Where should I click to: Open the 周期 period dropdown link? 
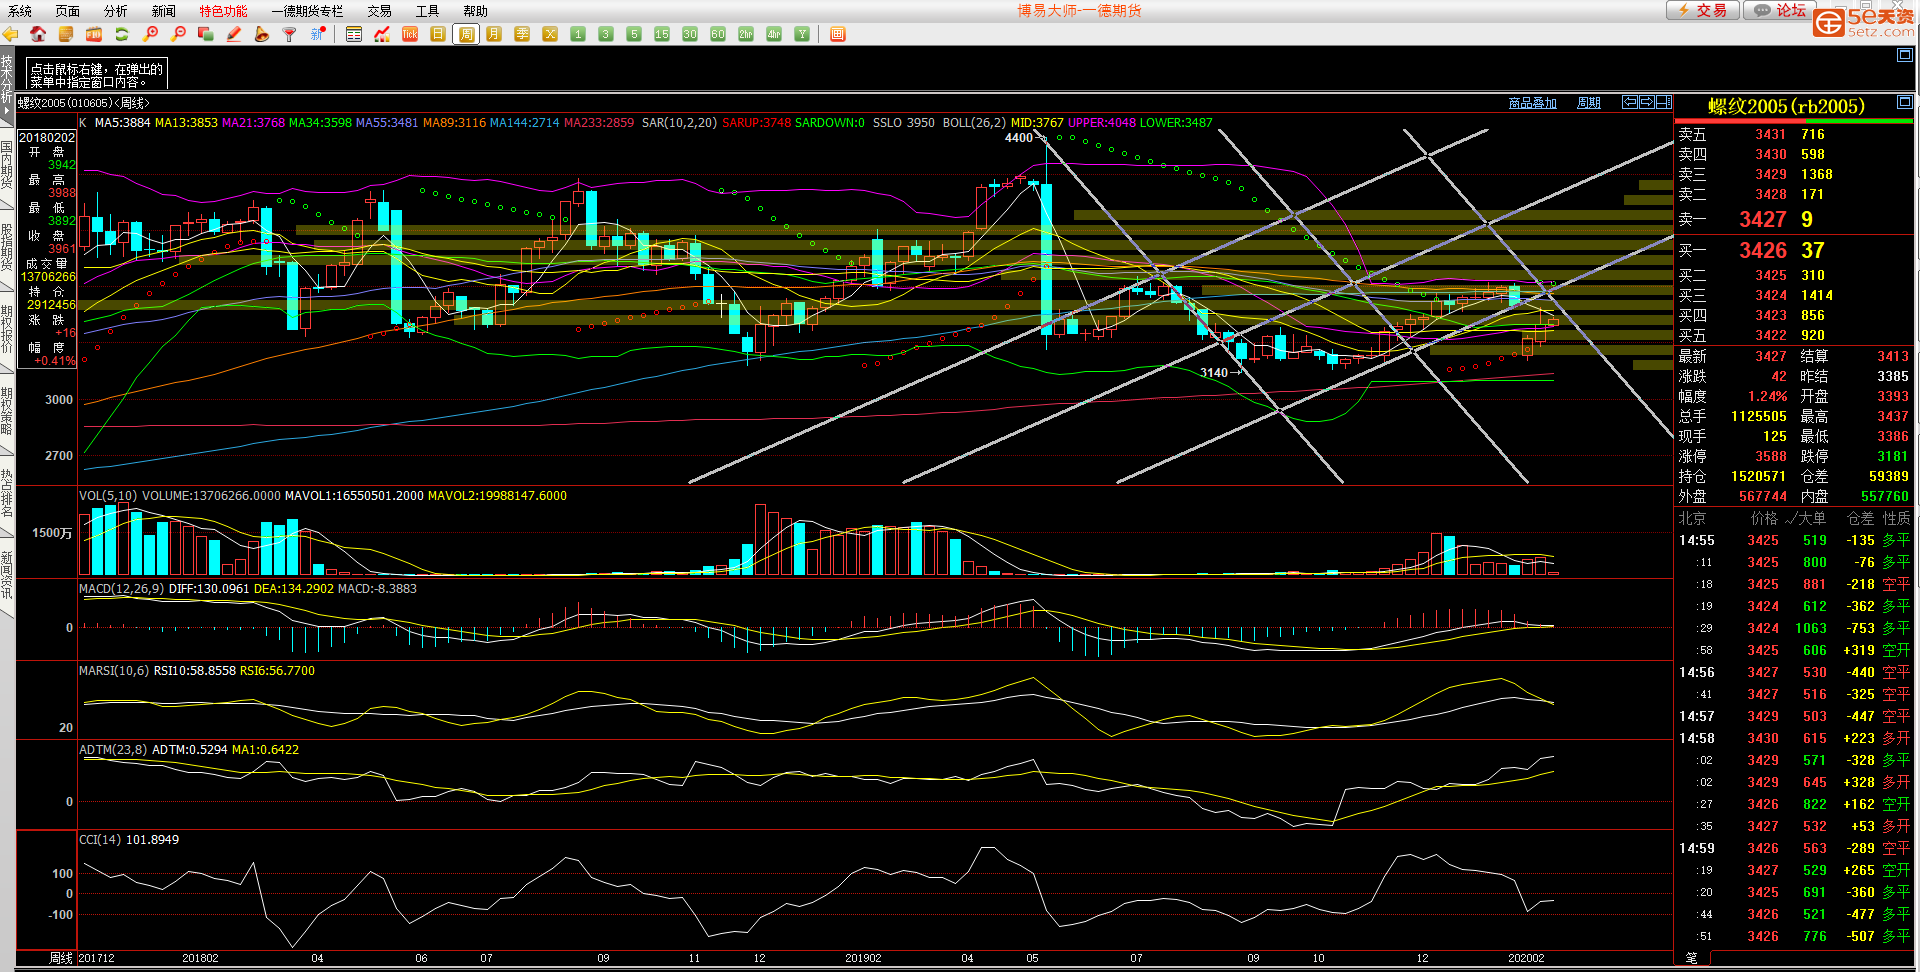(1588, 103)
